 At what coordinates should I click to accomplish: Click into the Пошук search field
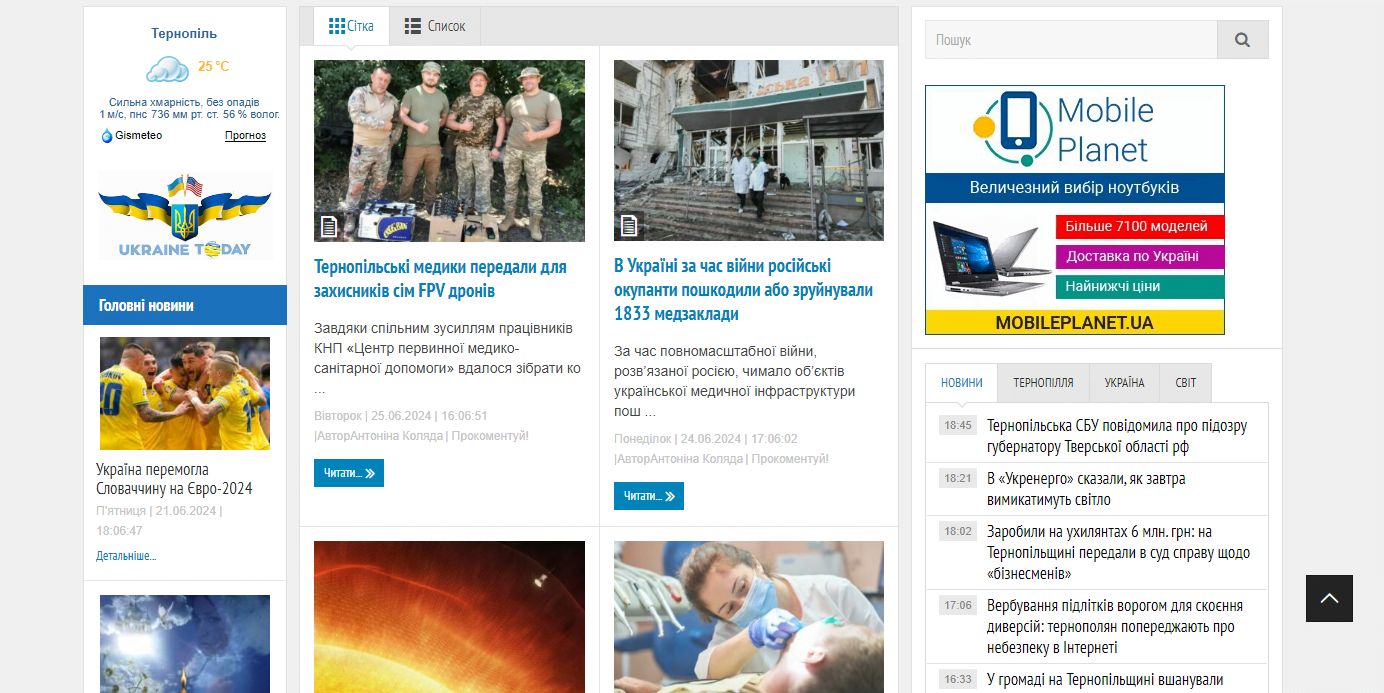coord(1071,40)
